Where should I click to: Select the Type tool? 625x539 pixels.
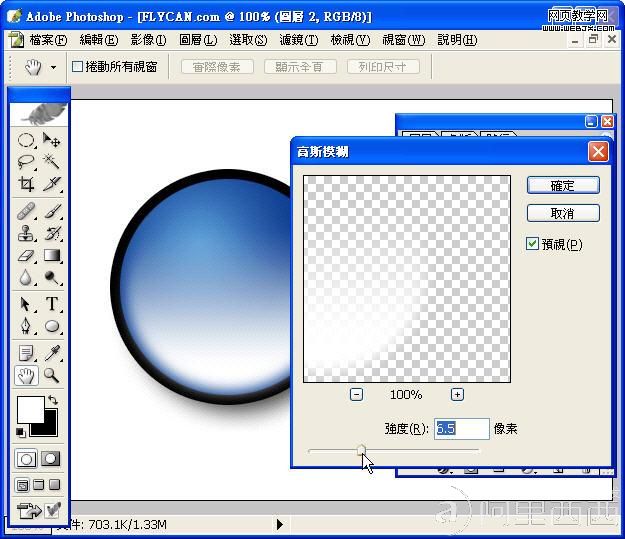click(x=52, y=304)
